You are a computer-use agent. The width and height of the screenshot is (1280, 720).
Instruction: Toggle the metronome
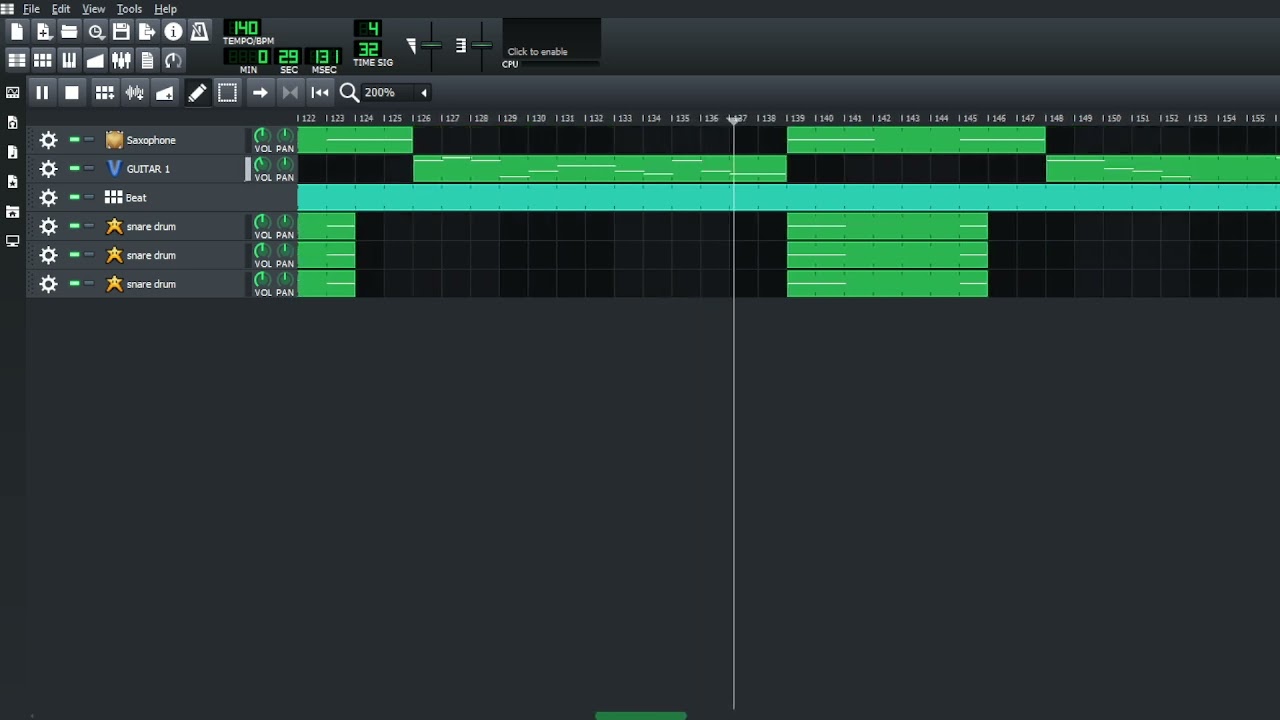[x=199, y=32]
